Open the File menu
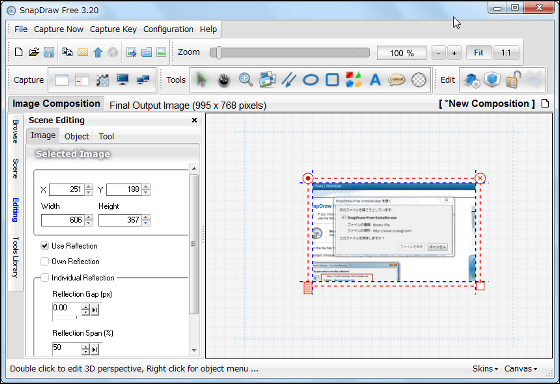This screenshot has width=560, height=384. click(21, 29)
